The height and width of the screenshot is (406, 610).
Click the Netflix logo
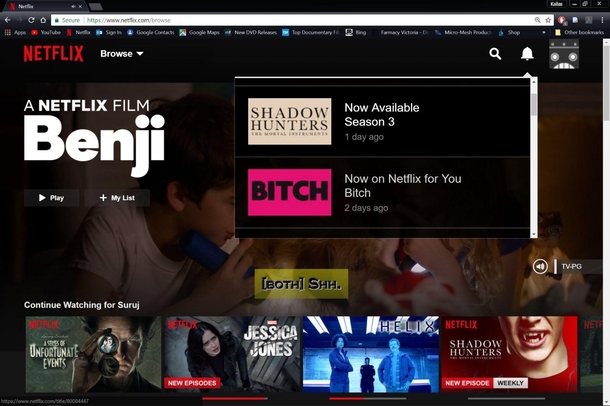coord(54,54)
